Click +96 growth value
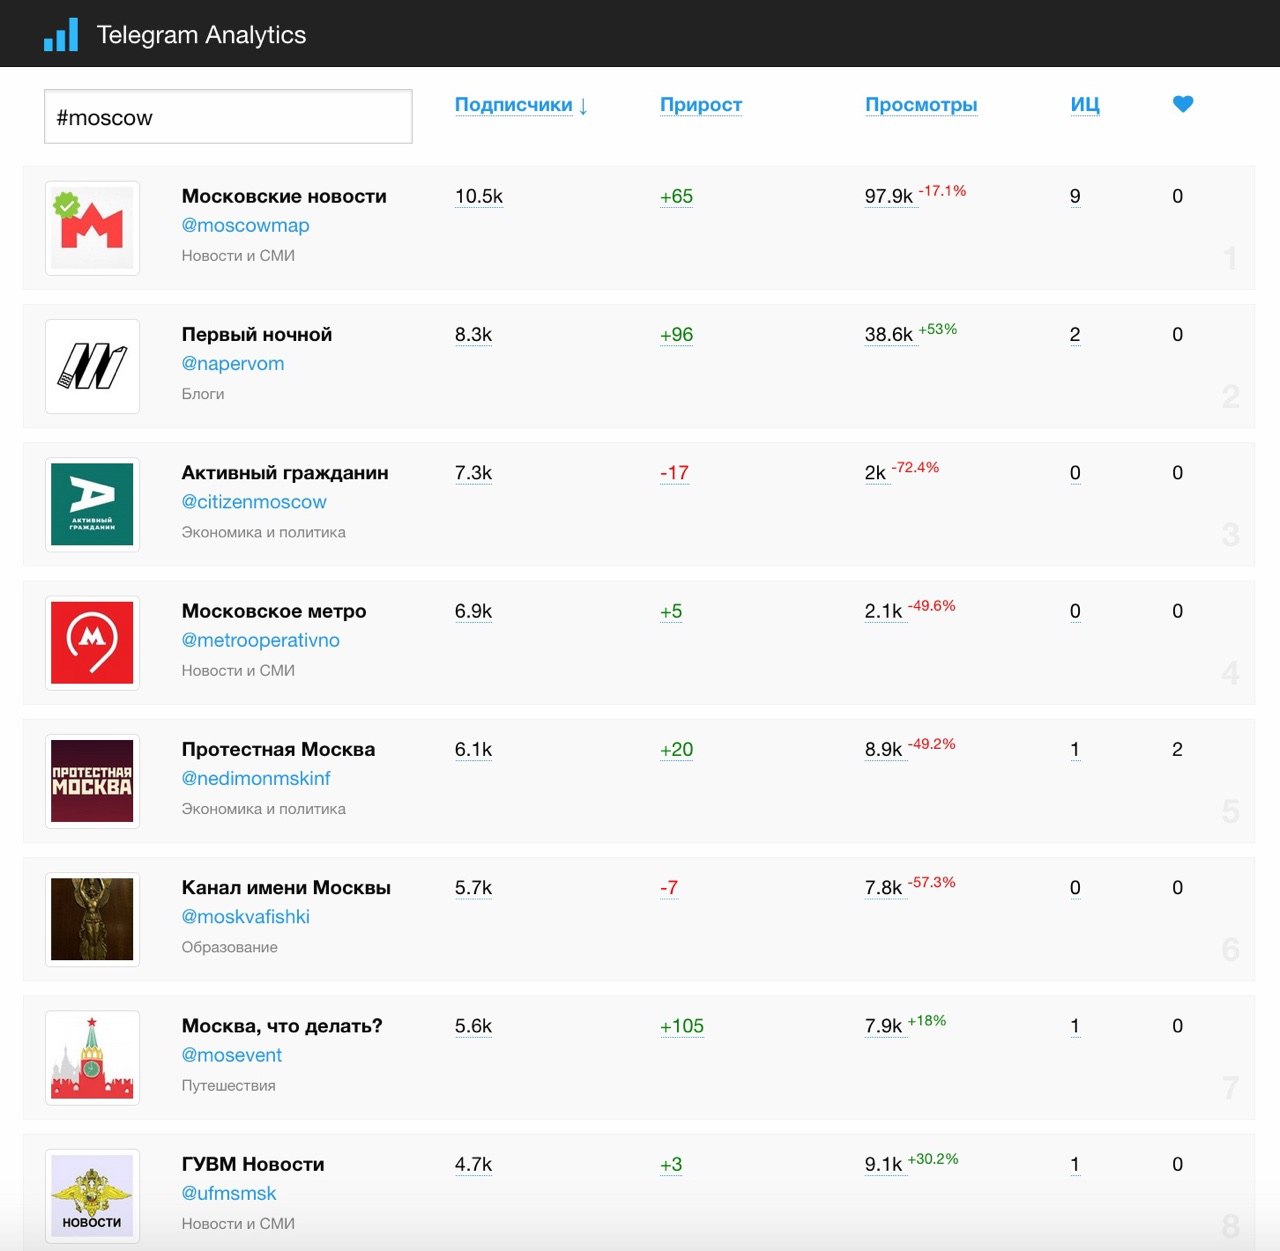The height and width of the screenshot is (1251, 1280). click(676, 335)
